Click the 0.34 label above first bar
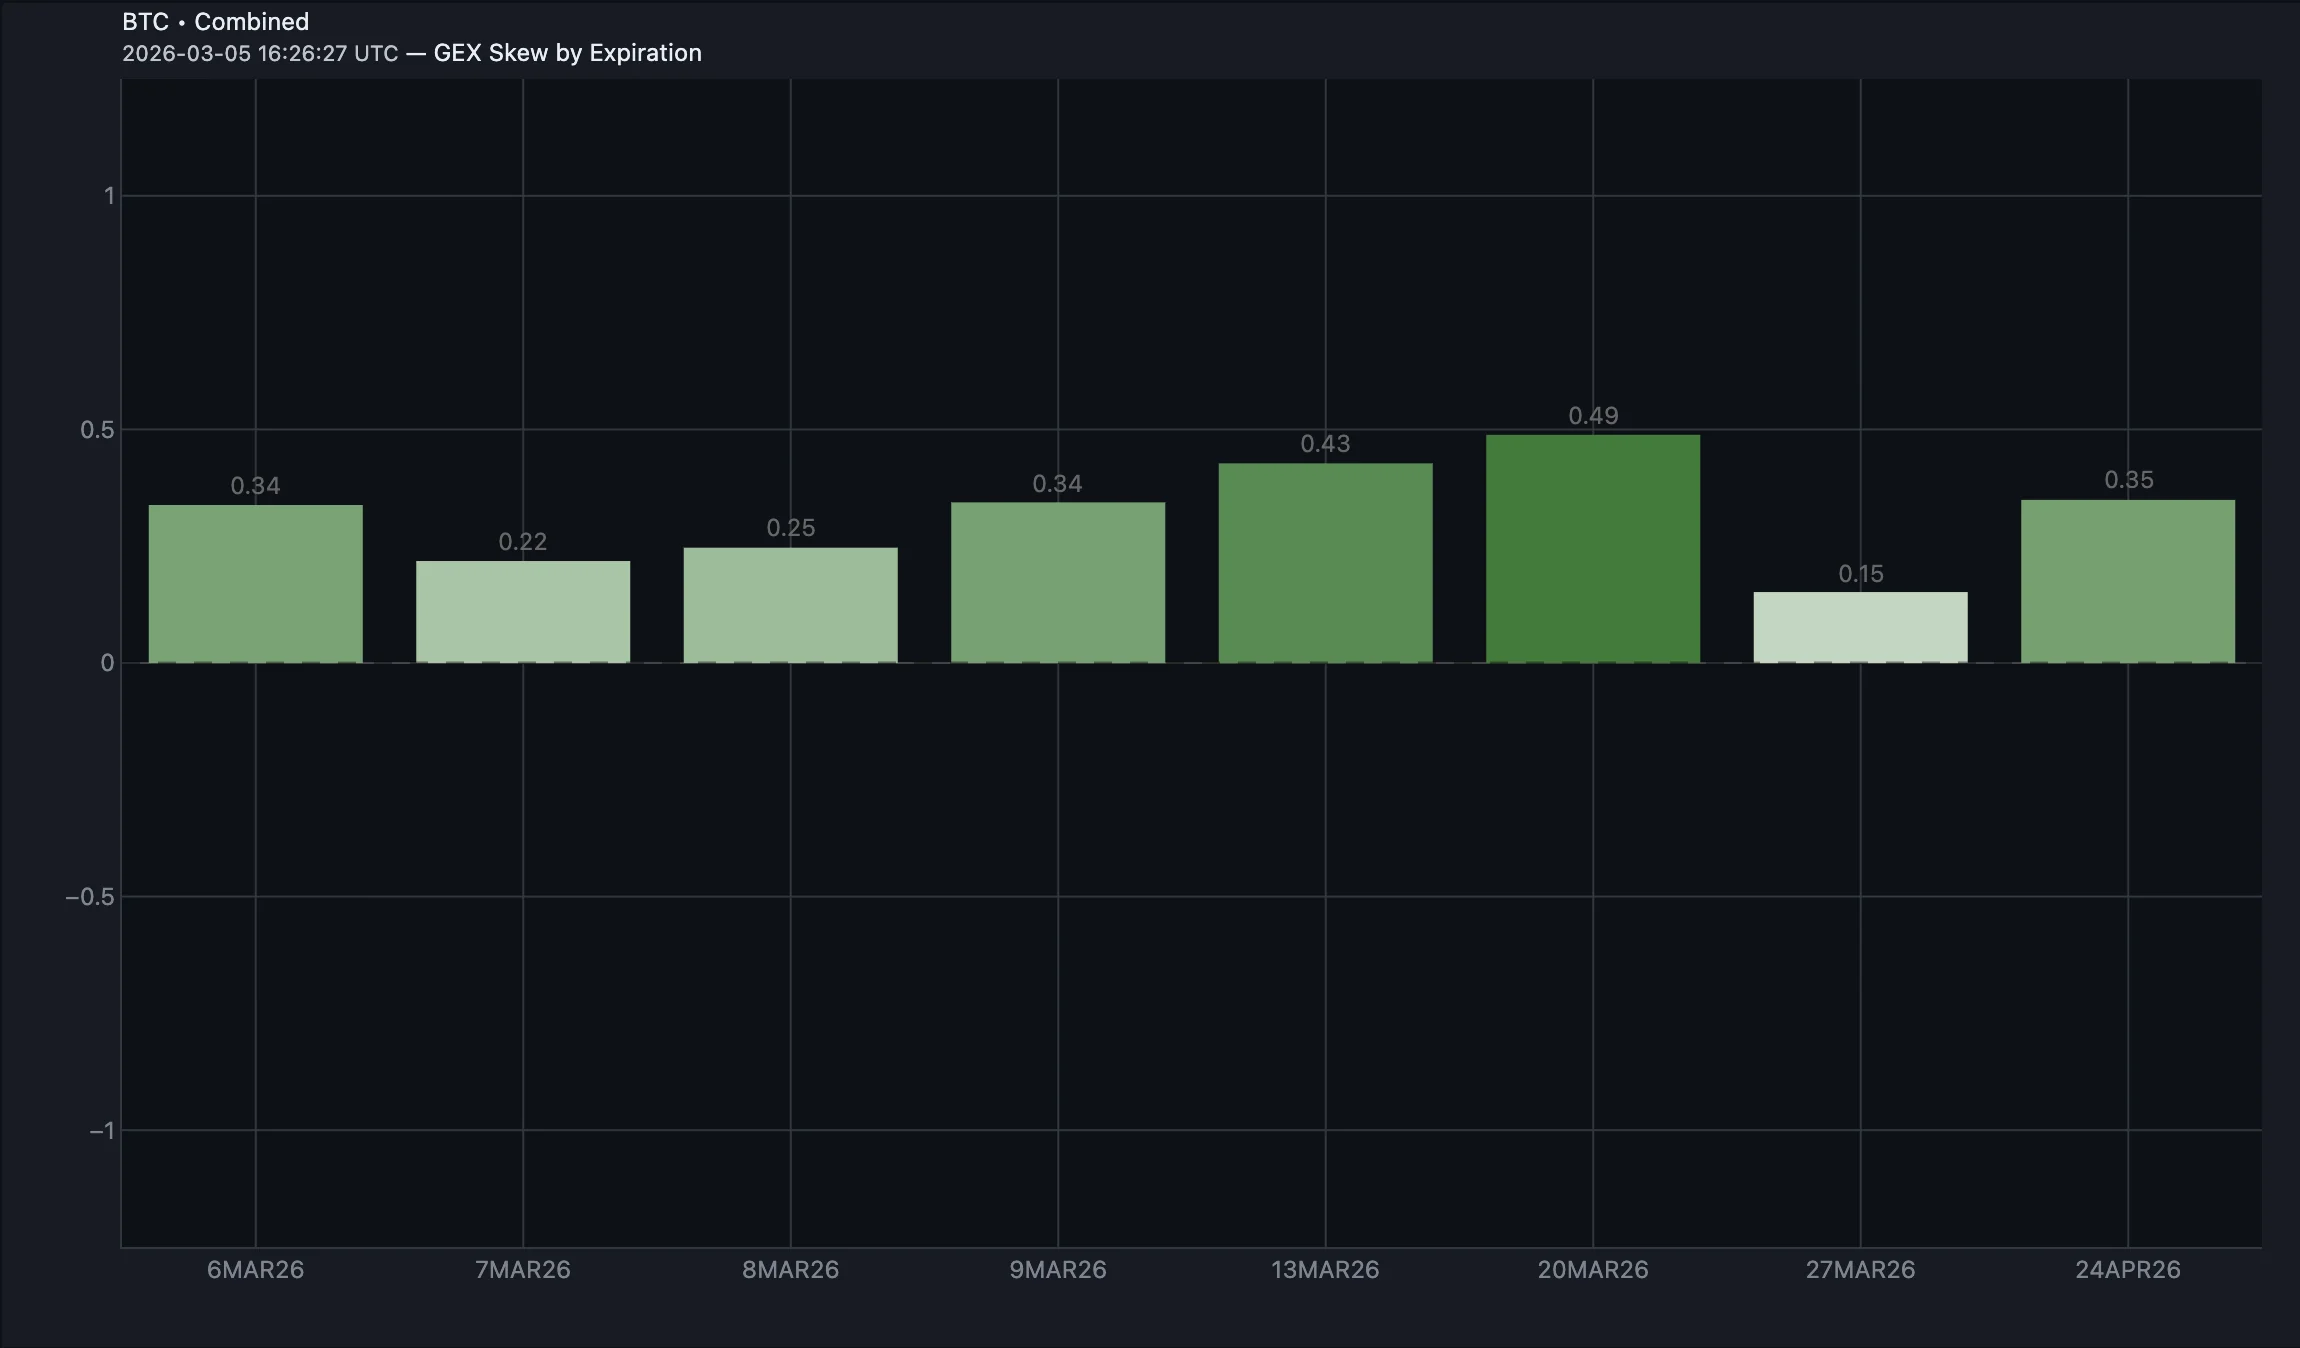The height and width of the screenshot is (1348, 2300). [255, 486]
